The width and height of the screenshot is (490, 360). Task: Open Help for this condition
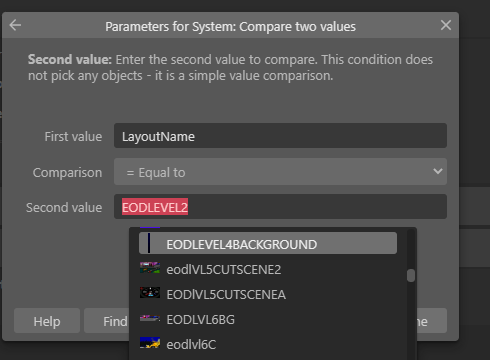47,321
